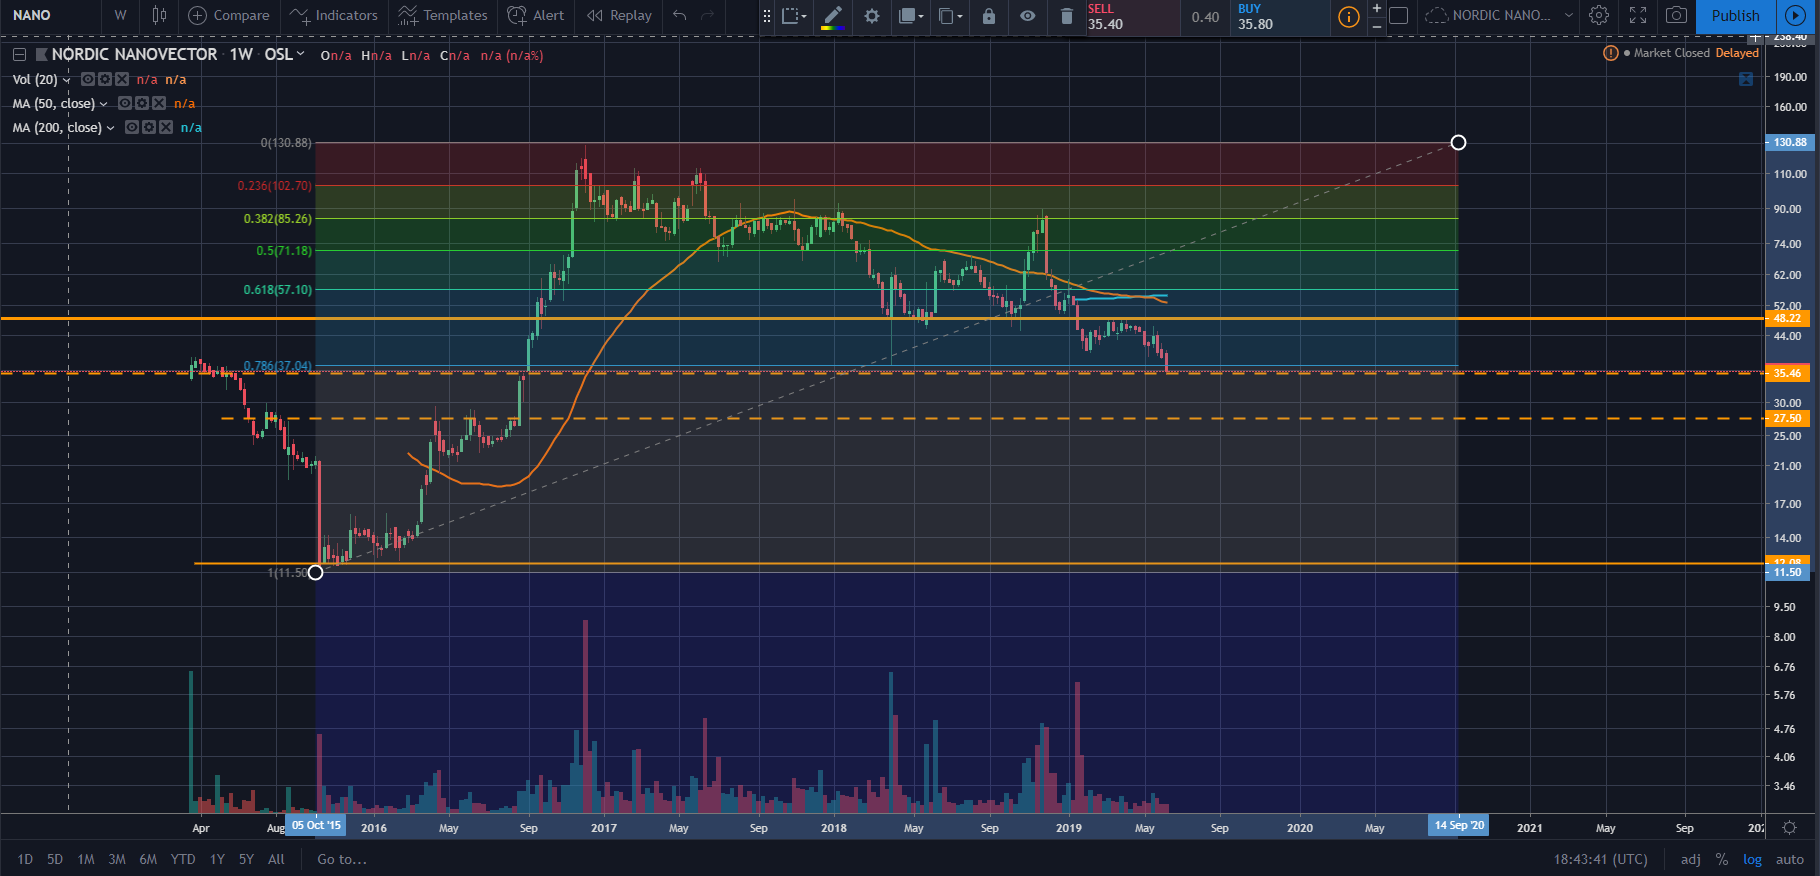Image resolution: width=1820 pixels, height=876 pixels.
Task: Open the Indicators menu
Action: tap(334, 15)
